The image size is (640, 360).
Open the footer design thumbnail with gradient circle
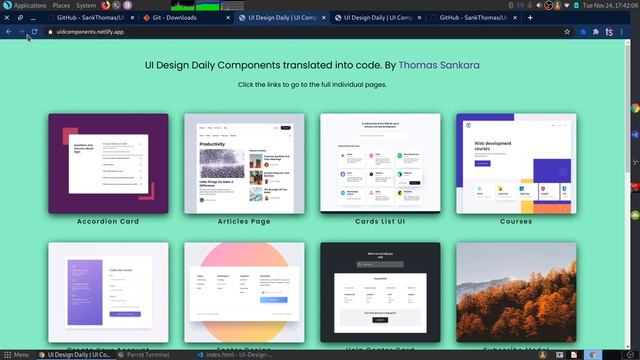(244, 292)
